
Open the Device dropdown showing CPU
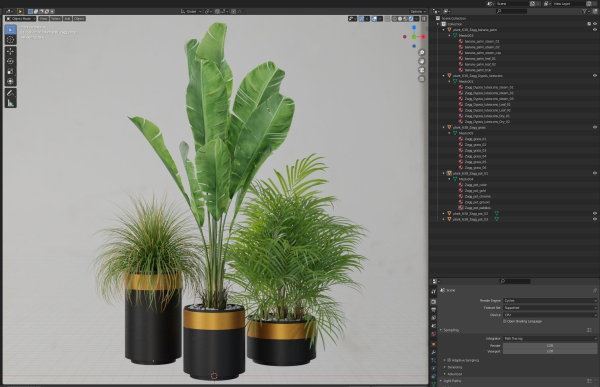550,315
